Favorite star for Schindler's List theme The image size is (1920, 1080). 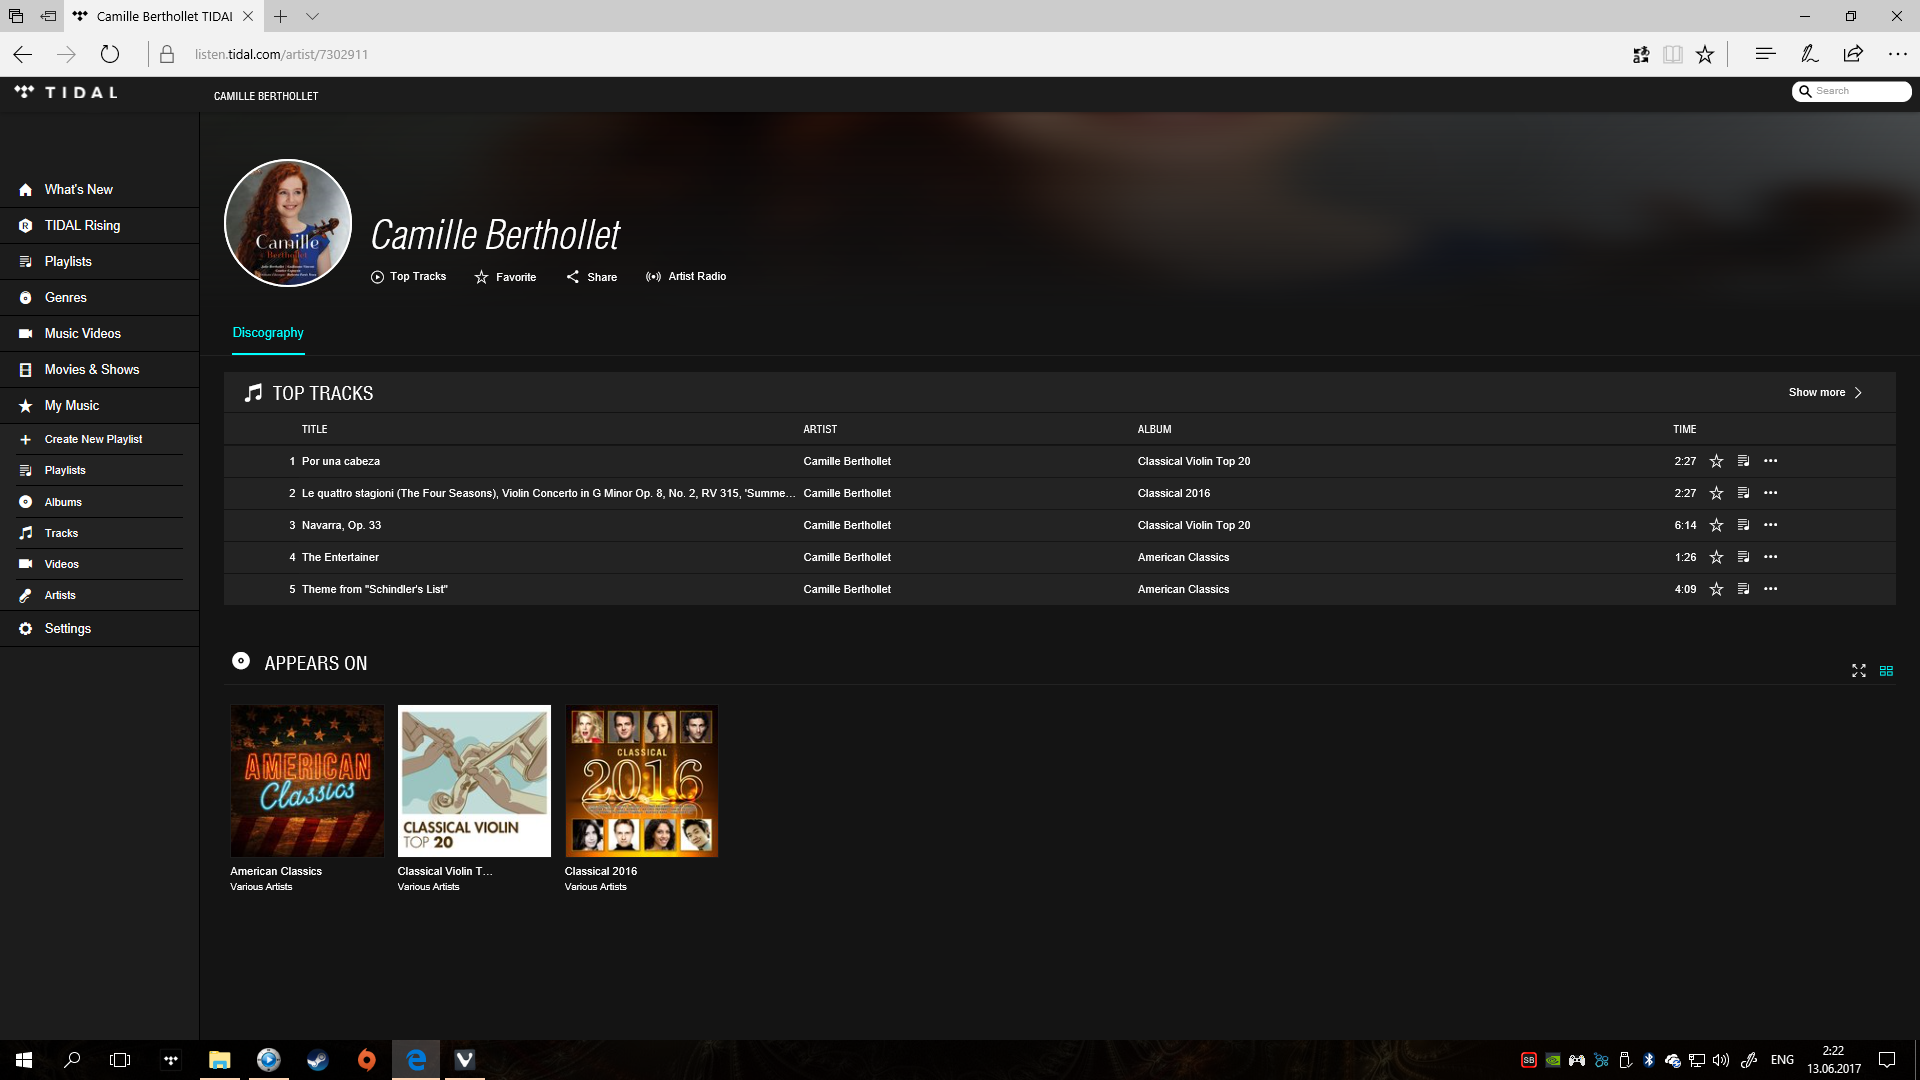tap(1716, 589)
